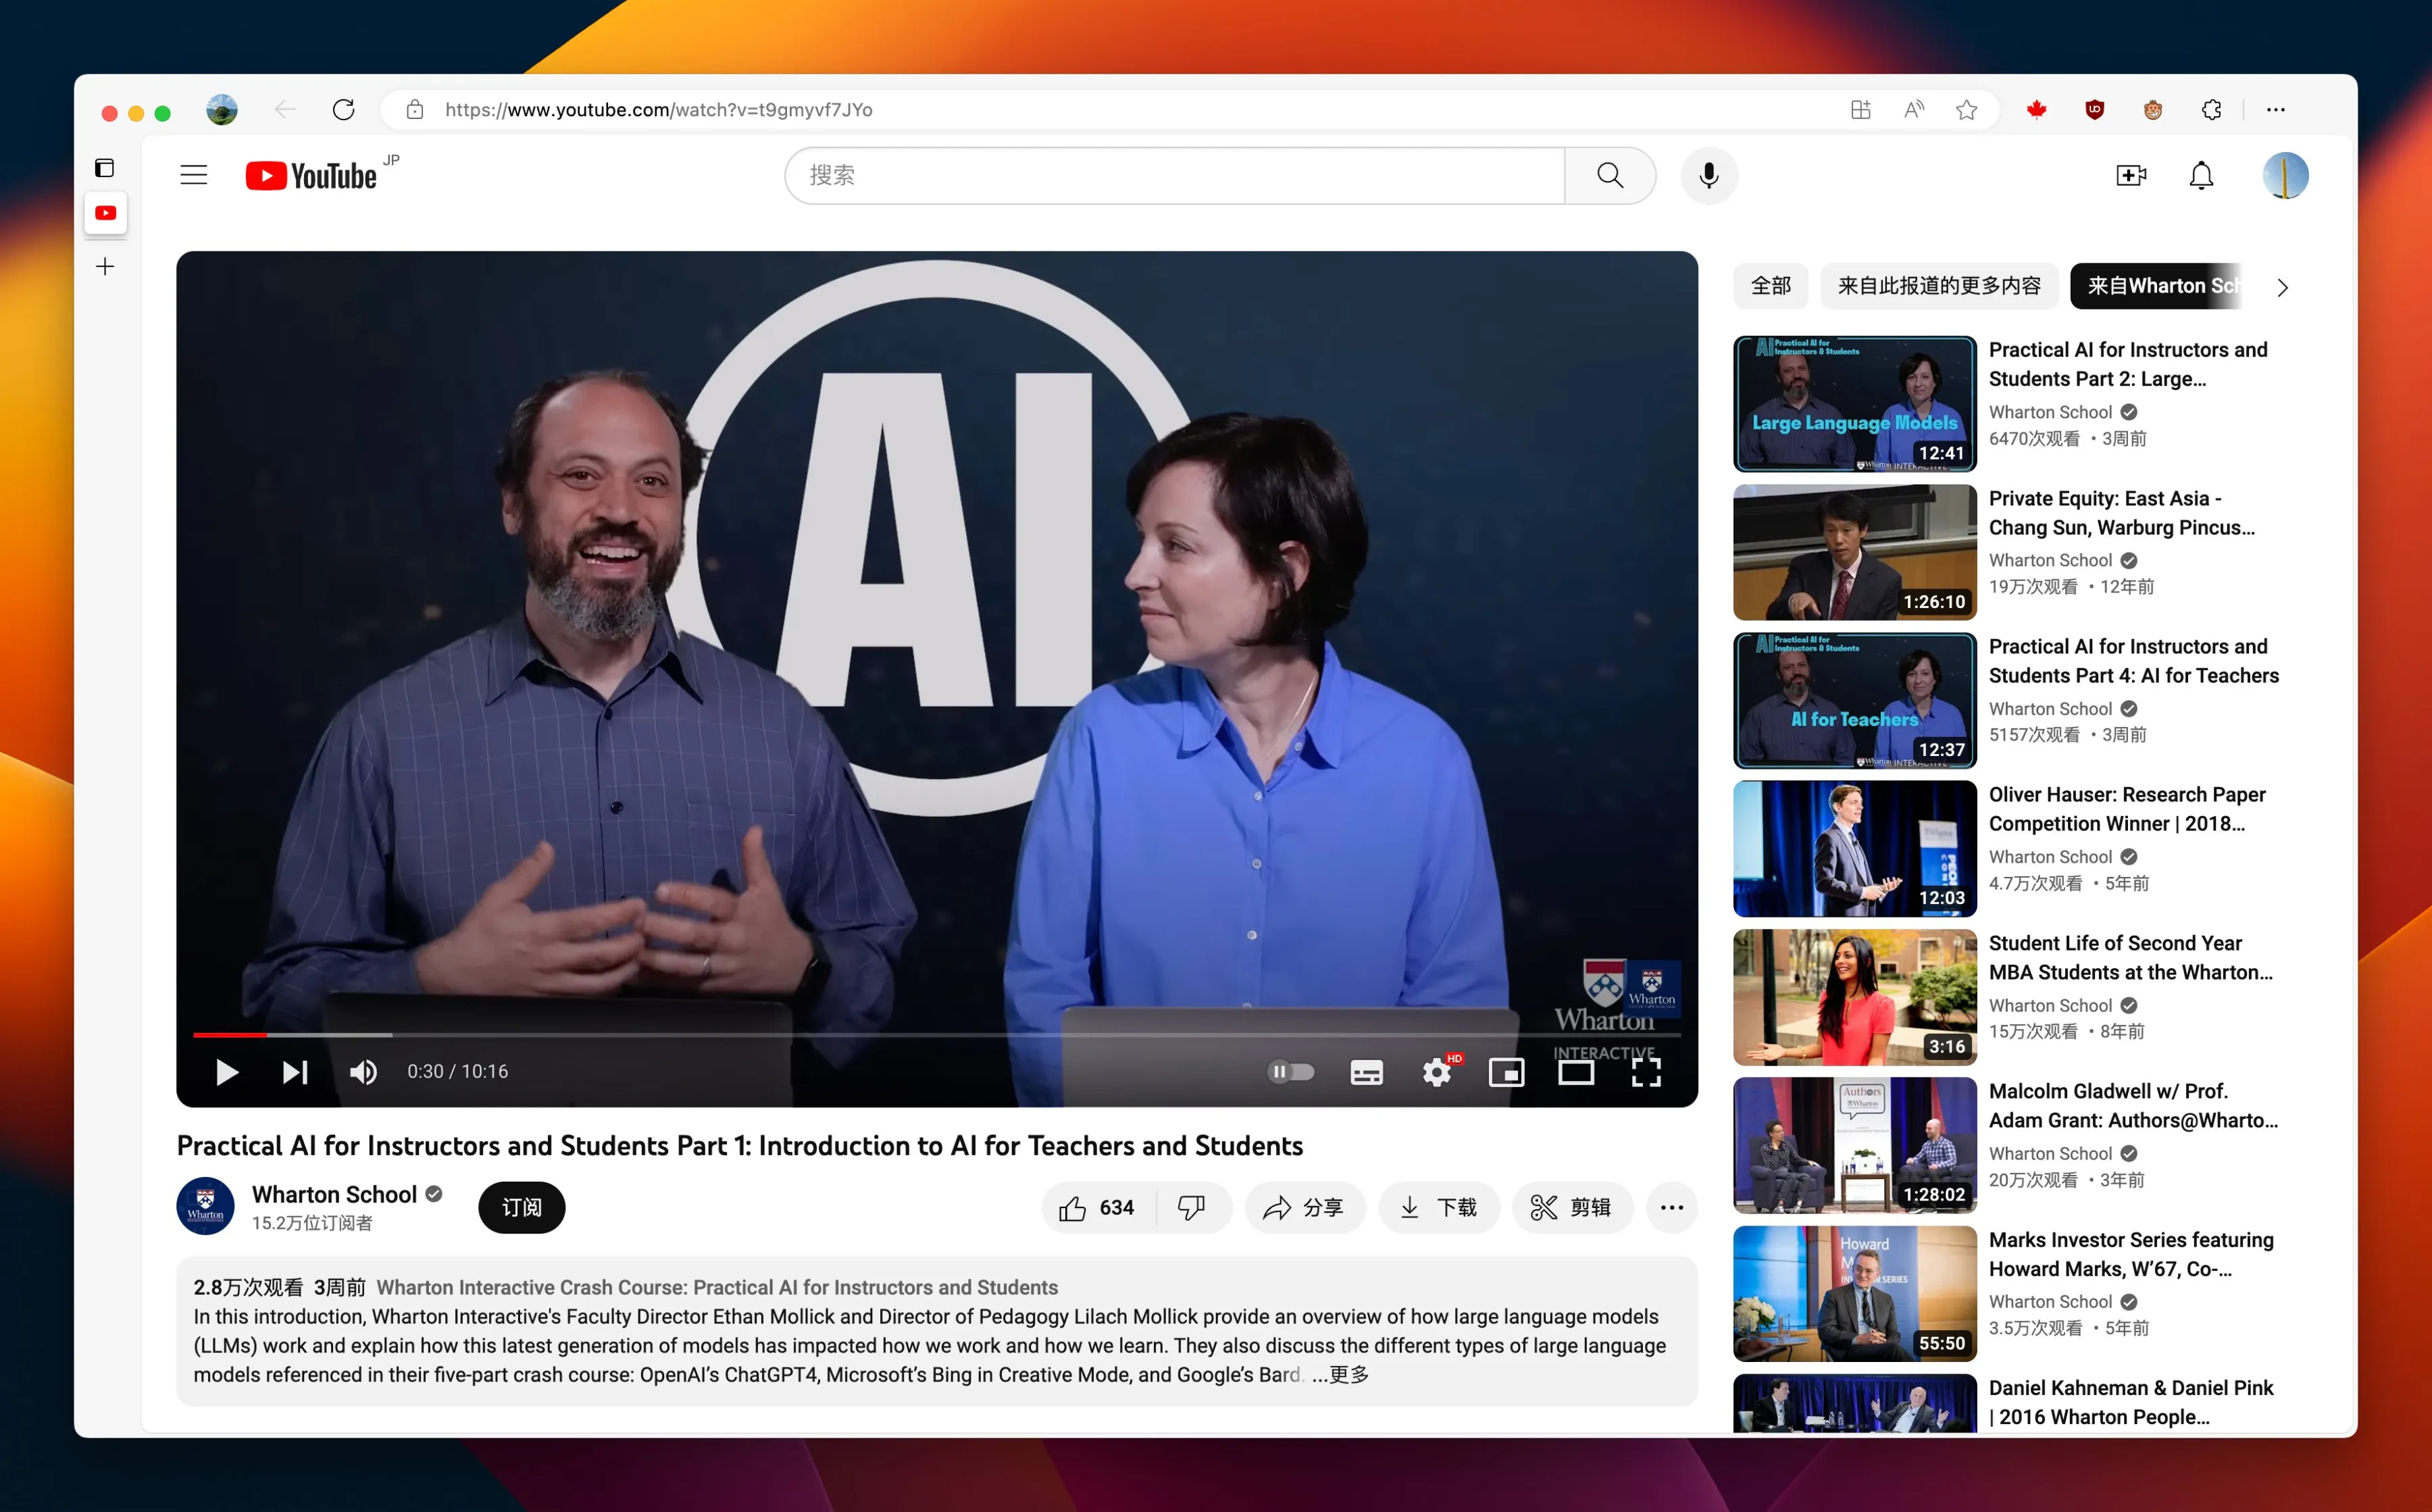Expand description with 更多 link

point(1349,1375)
